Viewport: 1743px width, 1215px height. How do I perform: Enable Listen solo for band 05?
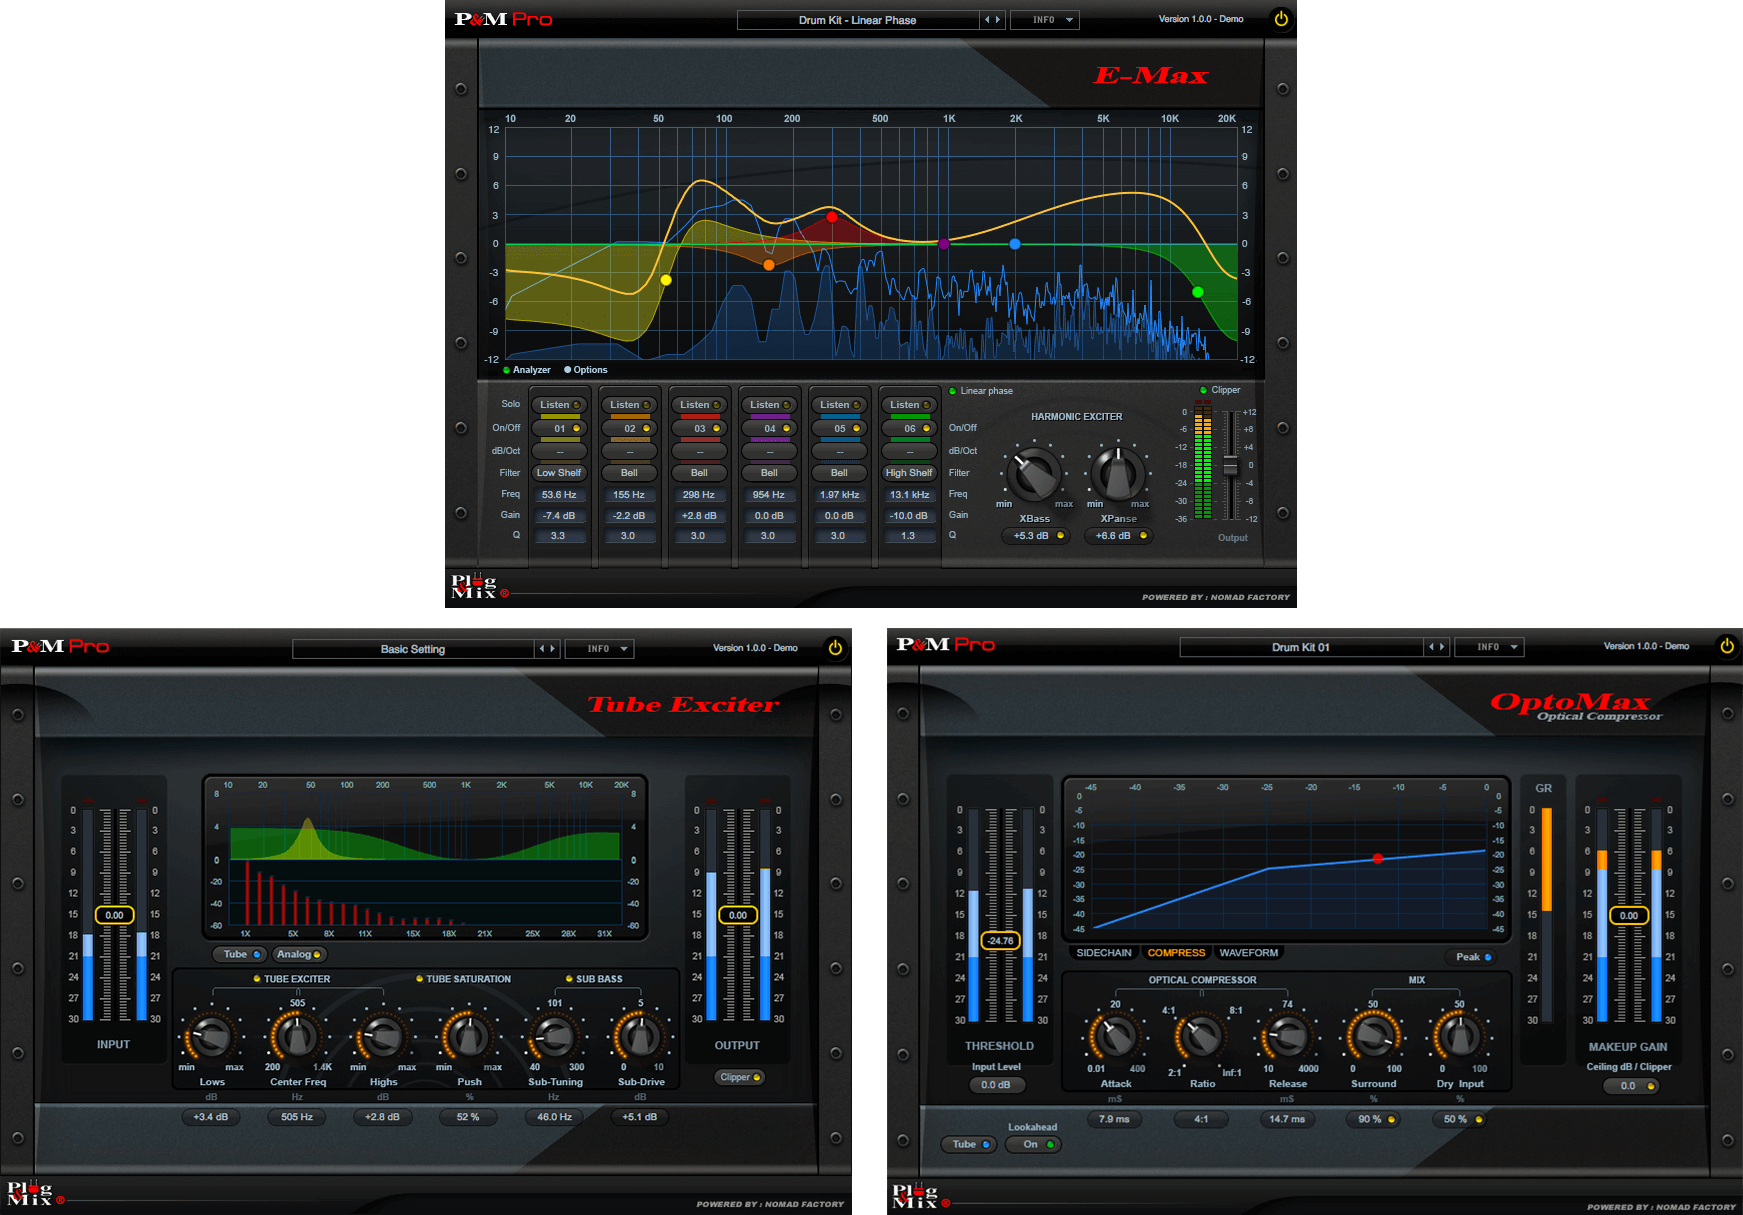point(840,405)
